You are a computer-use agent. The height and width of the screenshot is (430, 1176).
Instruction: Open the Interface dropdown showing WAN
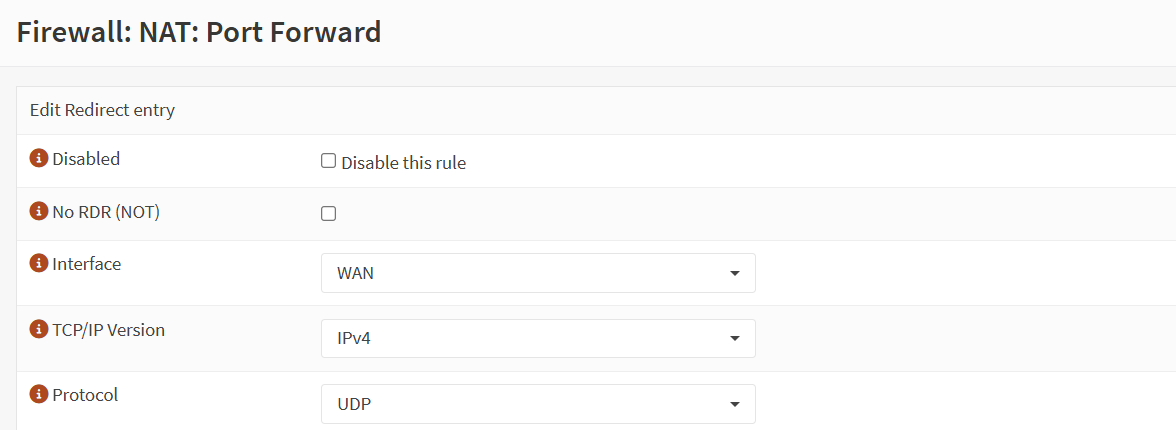tap(538, 273)
